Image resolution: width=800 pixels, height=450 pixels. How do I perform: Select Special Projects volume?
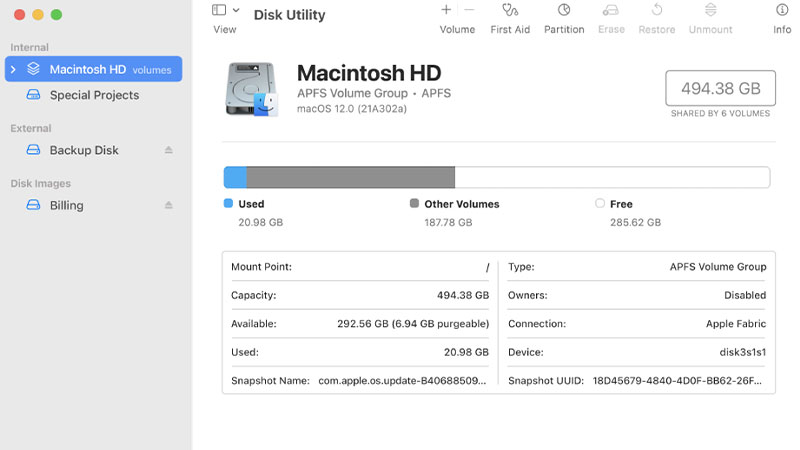tap(93, 95)
